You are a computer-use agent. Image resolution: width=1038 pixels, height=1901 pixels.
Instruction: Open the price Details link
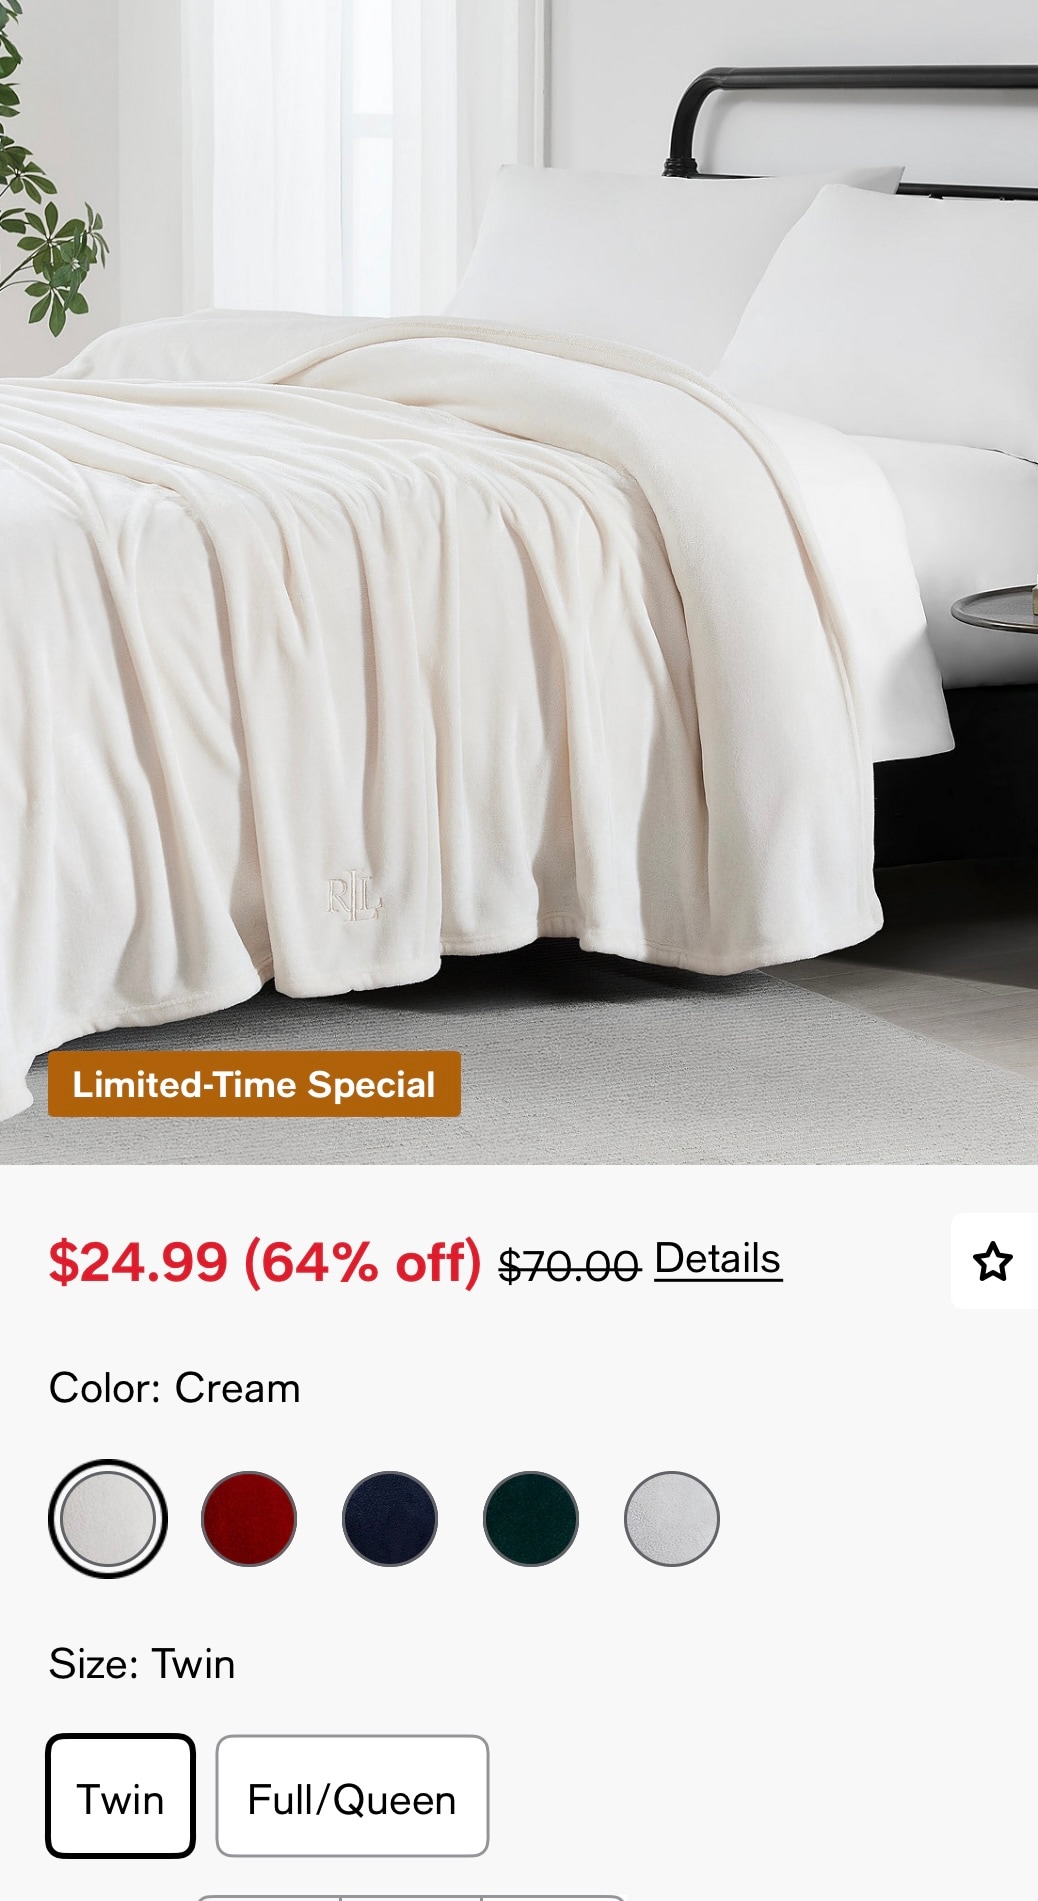[x=718, y=1259]
